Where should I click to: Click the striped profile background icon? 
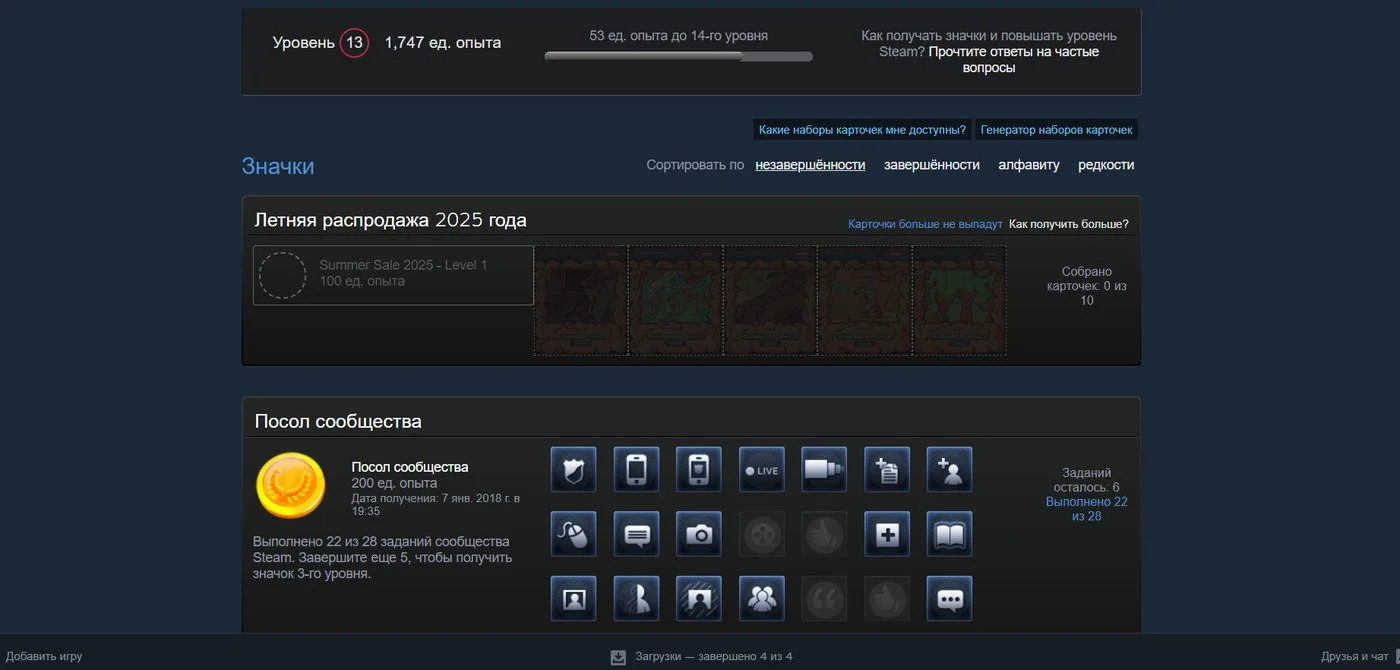(699, 598)
